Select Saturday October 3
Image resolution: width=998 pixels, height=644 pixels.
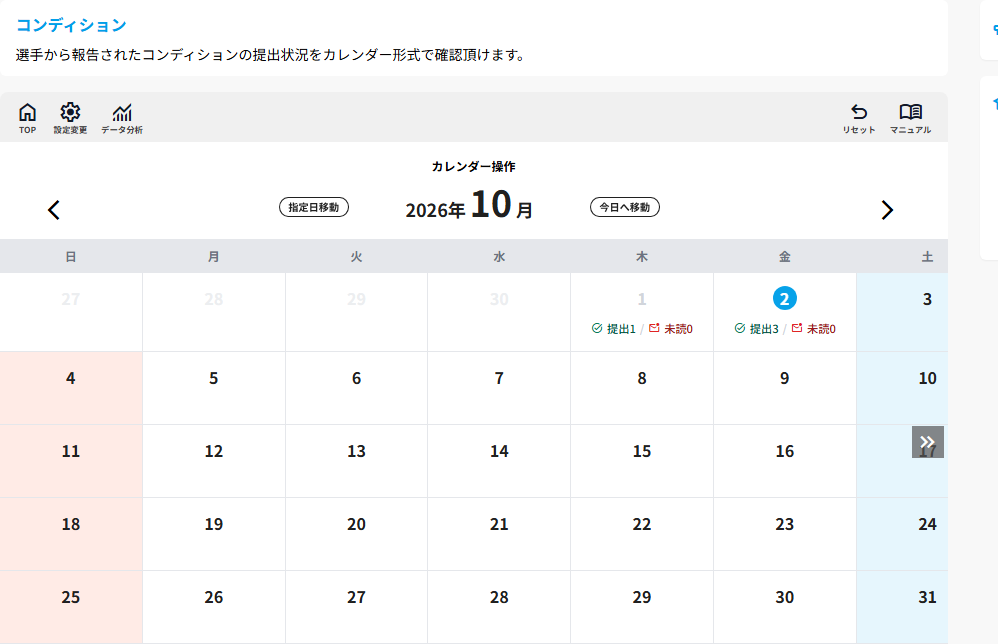[x=927, y=299]
